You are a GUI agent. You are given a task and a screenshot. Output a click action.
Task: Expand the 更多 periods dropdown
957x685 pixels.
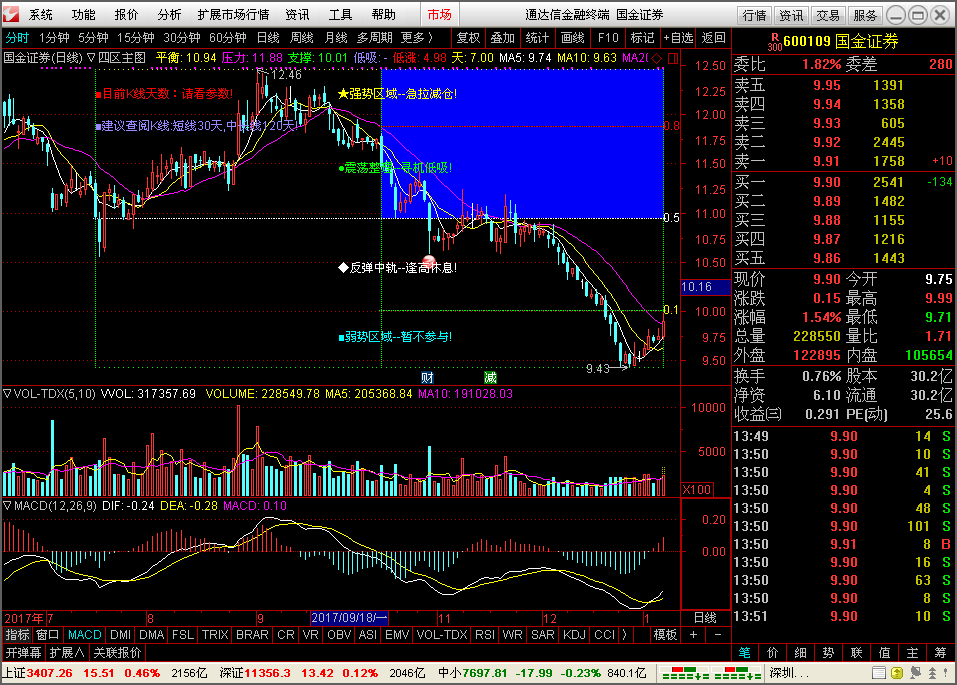point(415,37)
